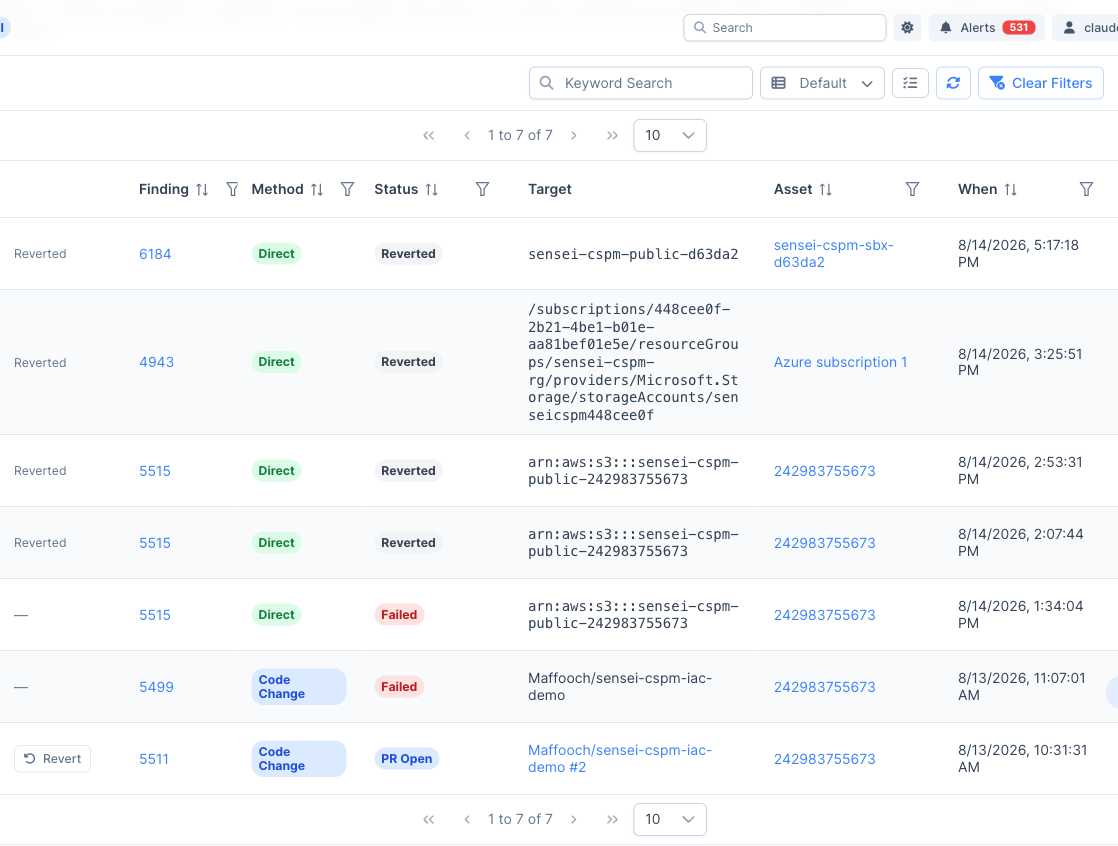Screen dimensions: 1118x846
Task: Filter the Finding column
Action: 232,189
